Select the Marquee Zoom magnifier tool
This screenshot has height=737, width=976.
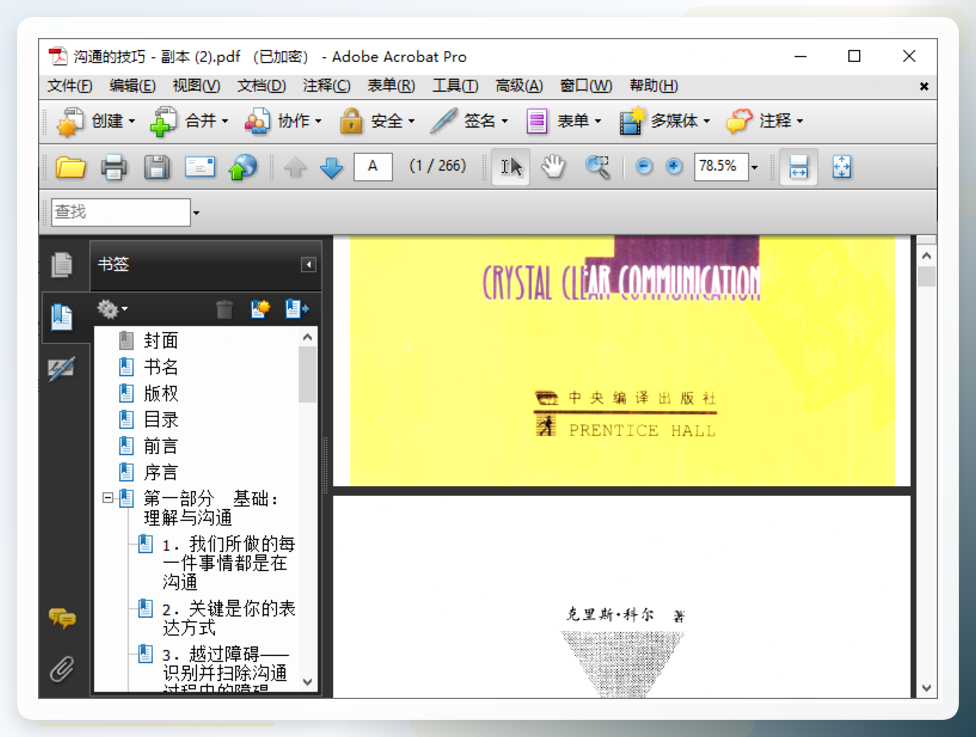598,167
